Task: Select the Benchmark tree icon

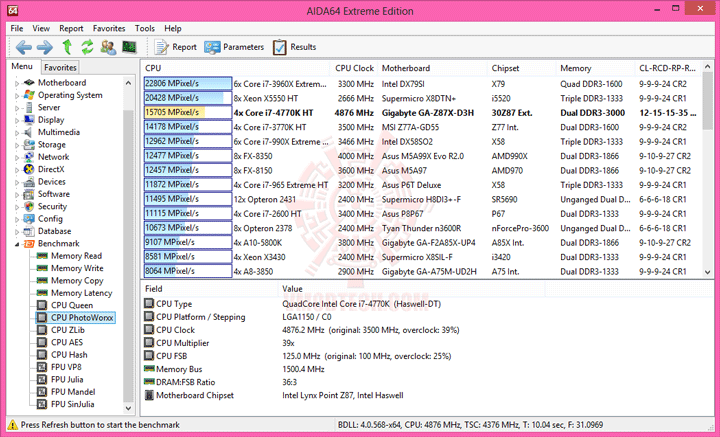Action: 29,244
